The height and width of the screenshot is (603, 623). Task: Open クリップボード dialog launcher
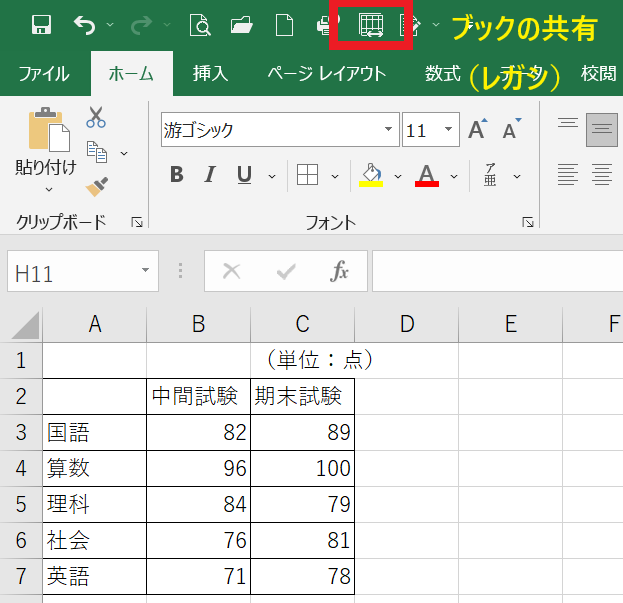pos(137,222)
